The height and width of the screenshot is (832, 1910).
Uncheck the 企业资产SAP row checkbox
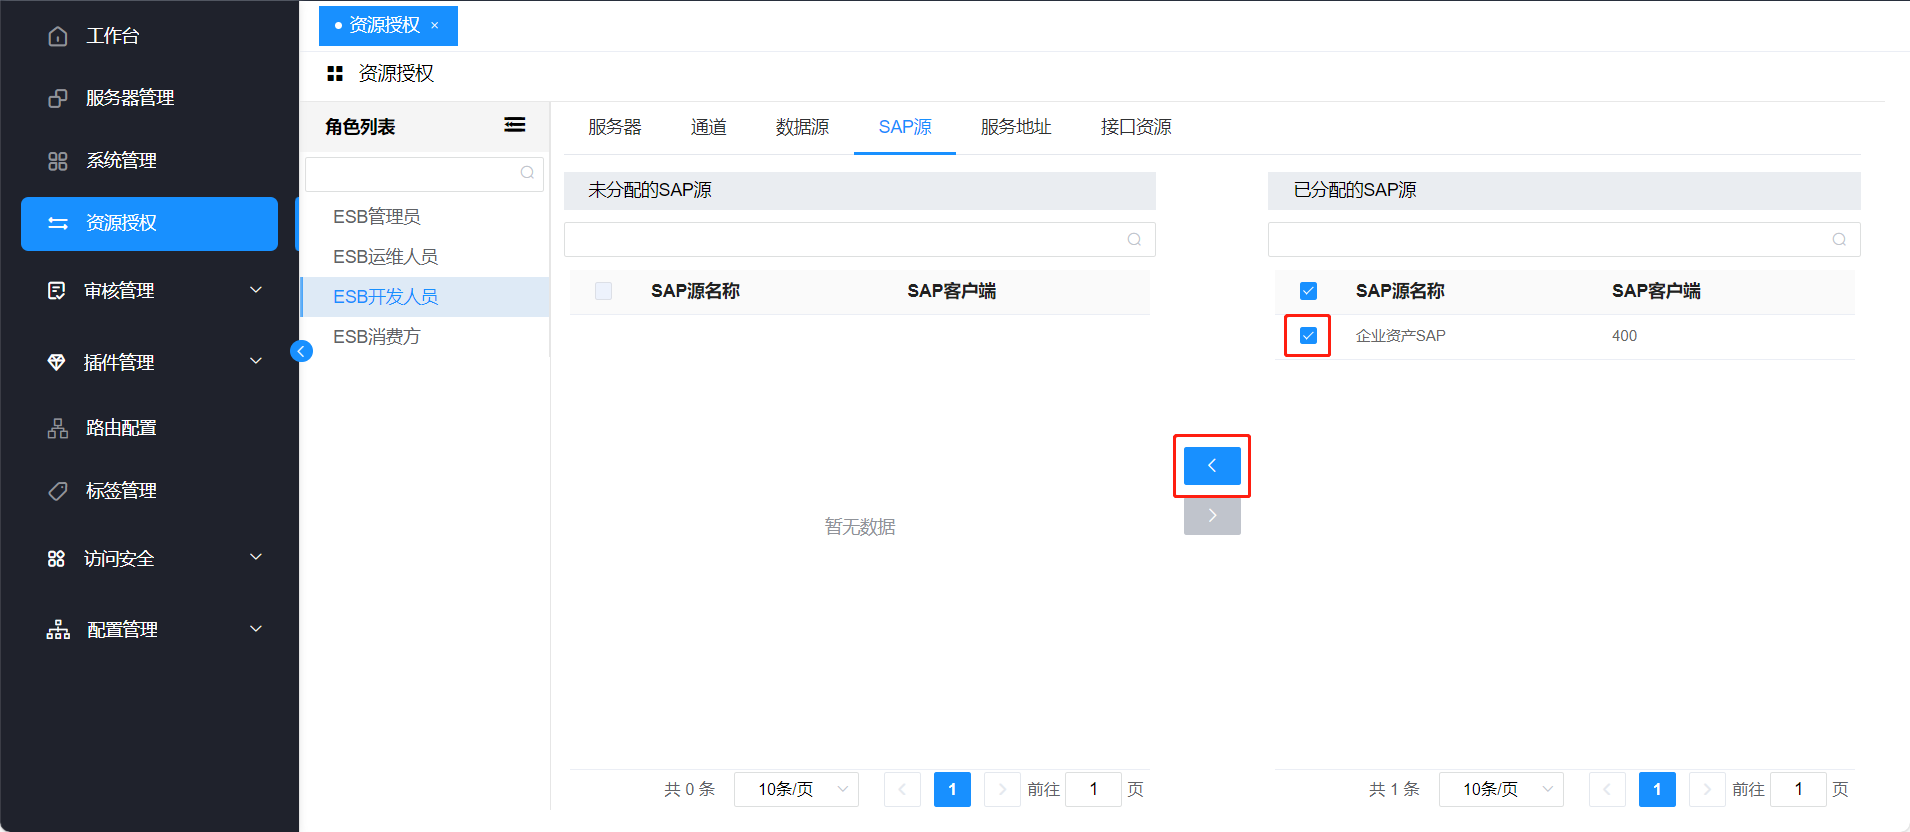pyautogui.click(x=1308, y=336)
